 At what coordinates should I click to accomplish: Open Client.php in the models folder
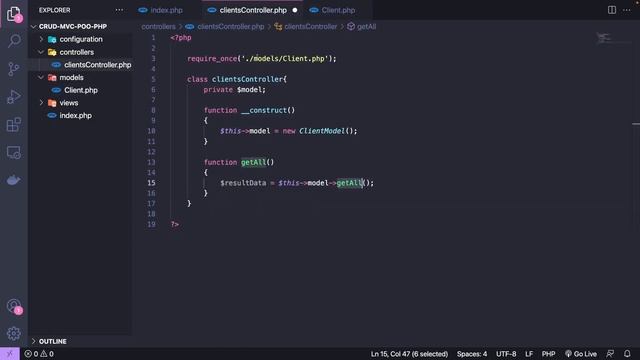81,90
